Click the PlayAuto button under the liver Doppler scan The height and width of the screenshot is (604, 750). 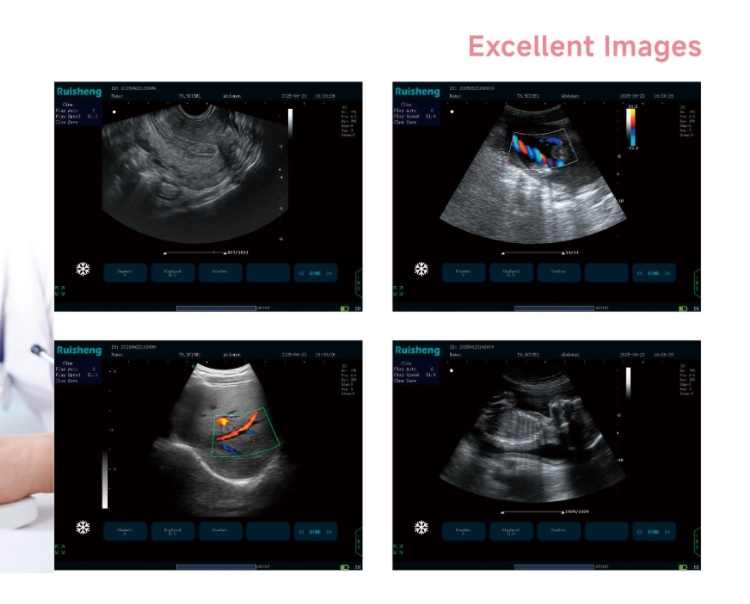(x=125, y=531)
